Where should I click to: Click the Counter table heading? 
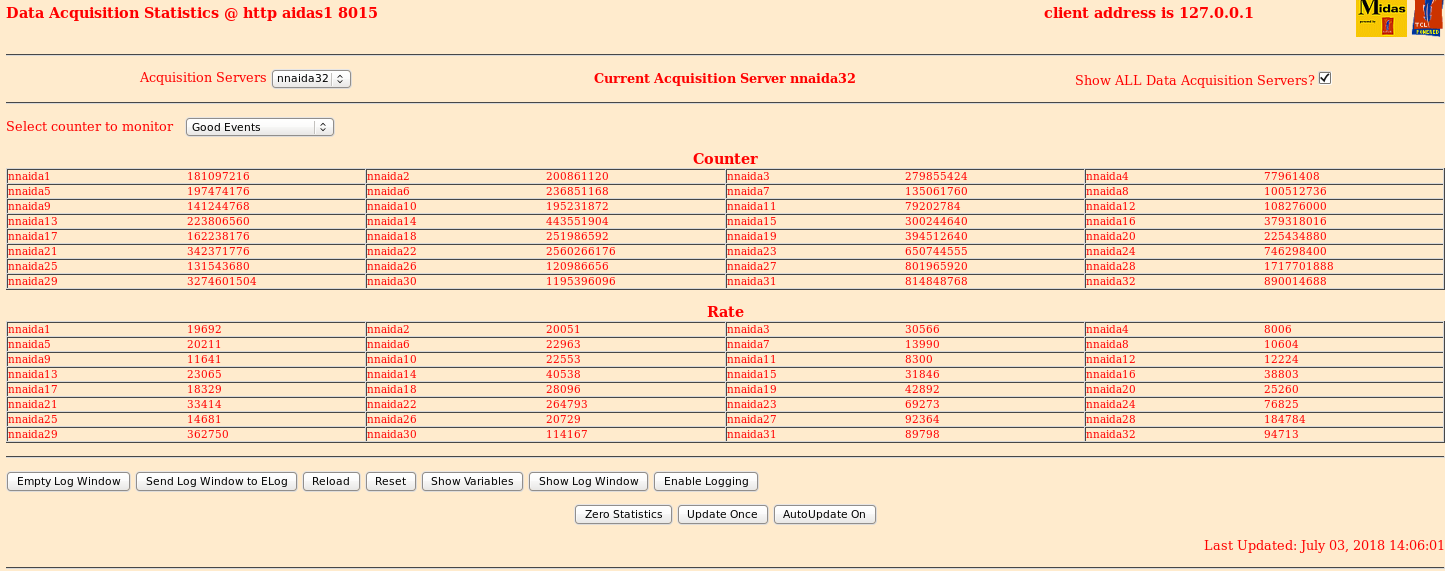[x=725, y=159]
